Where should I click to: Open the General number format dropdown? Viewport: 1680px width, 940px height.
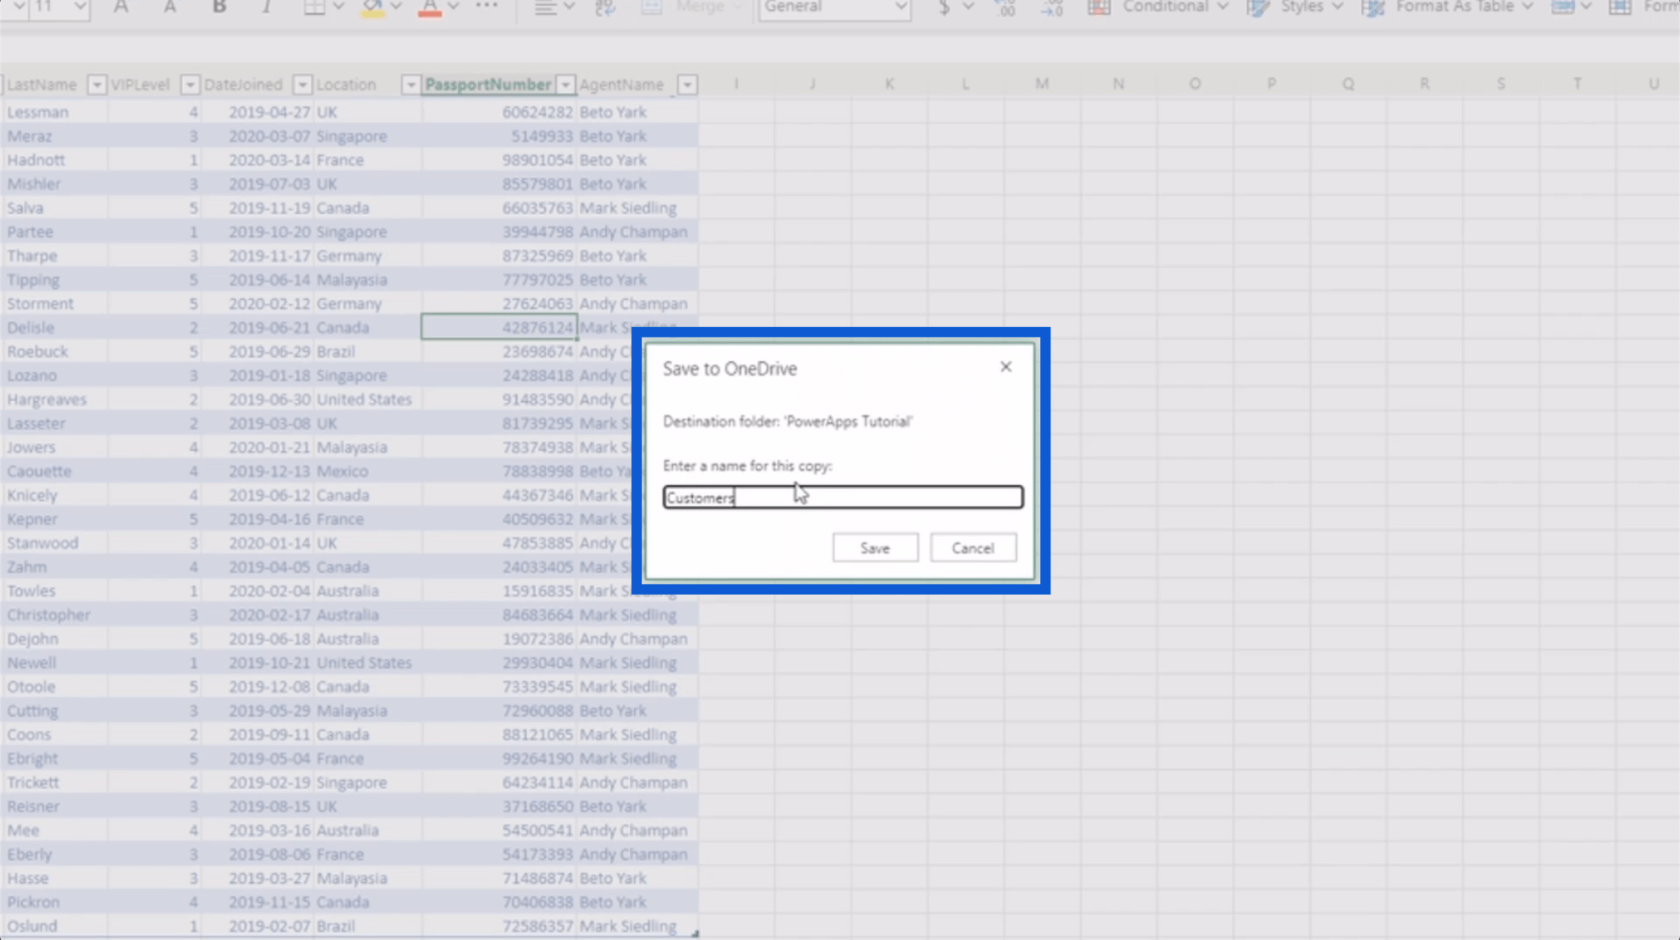tap(835, 8)
